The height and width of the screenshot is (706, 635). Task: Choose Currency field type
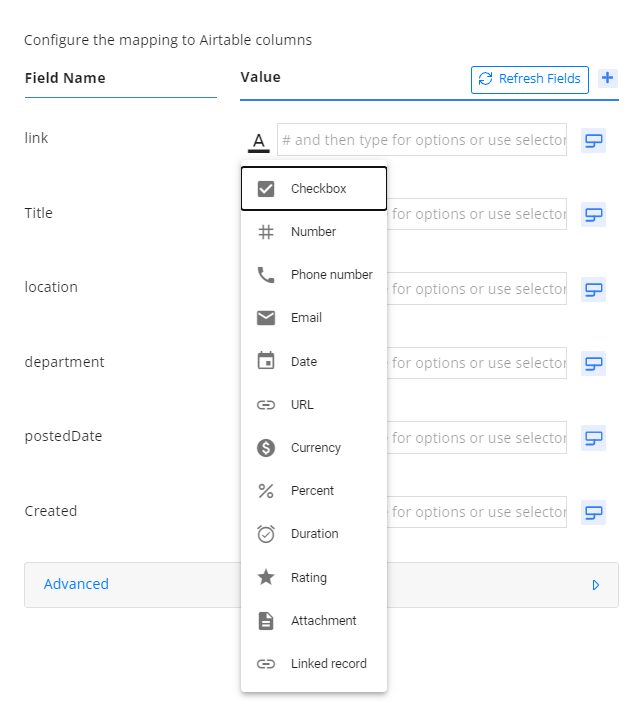tap(314, 448)
